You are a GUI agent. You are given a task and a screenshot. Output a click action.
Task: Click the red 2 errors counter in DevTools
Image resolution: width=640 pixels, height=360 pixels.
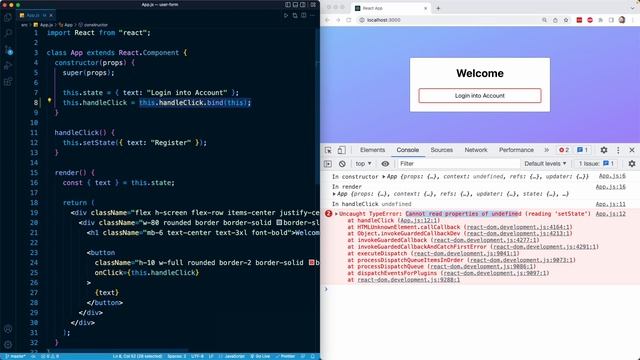(x=564, y=150)
